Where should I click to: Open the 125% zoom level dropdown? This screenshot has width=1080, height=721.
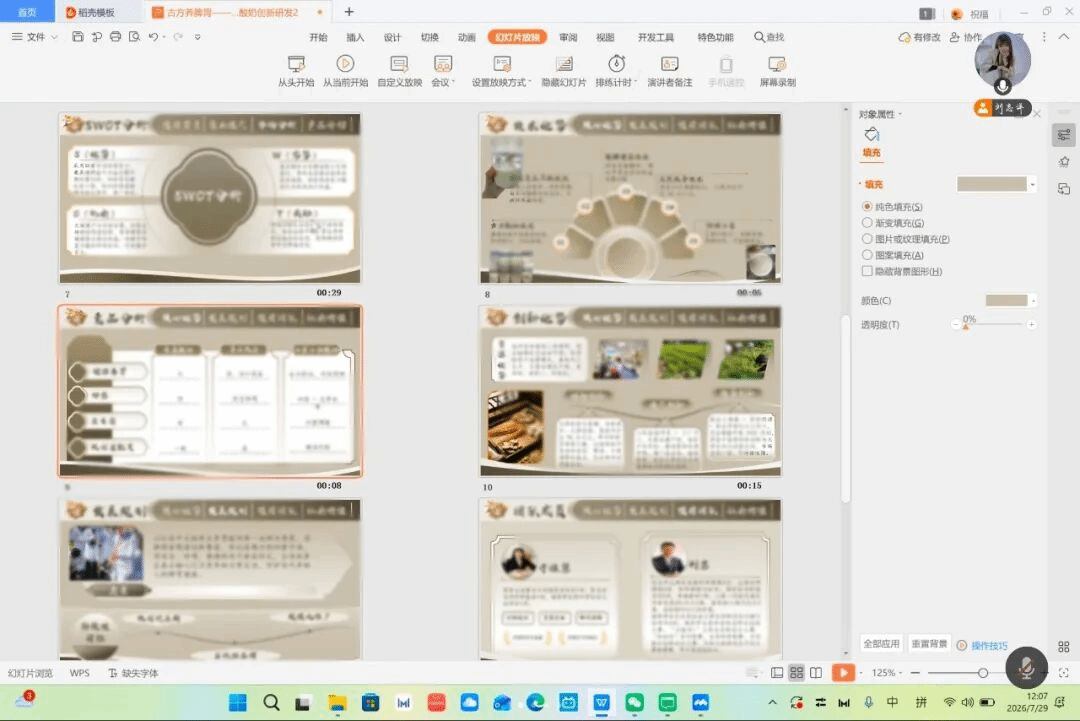(887, 673)
